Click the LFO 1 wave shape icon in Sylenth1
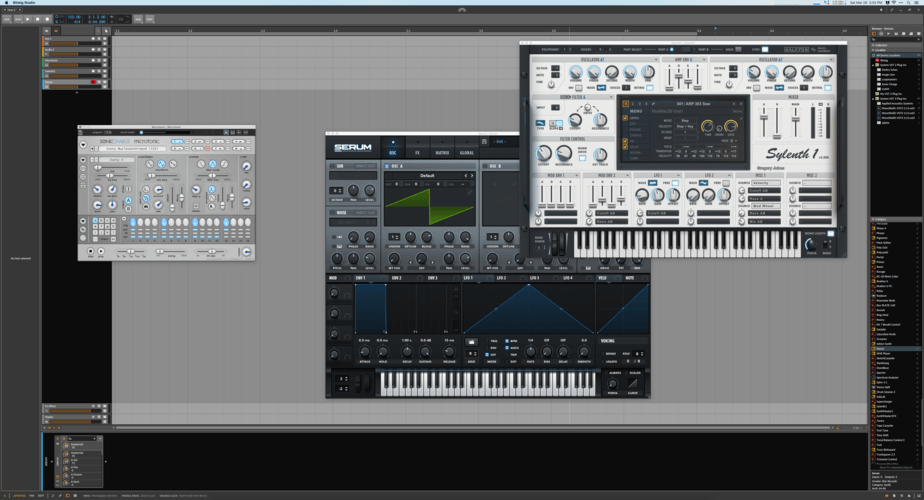 [653, 183]
